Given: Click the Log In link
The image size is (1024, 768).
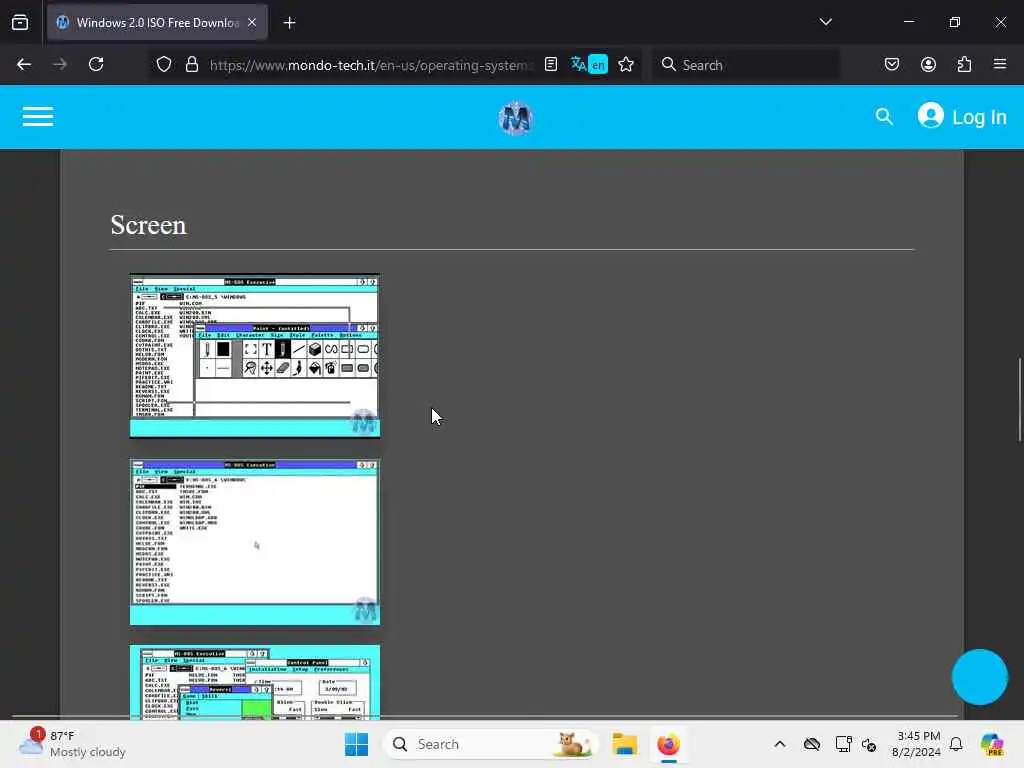Looking at the screenshot, I should [962, 117].
